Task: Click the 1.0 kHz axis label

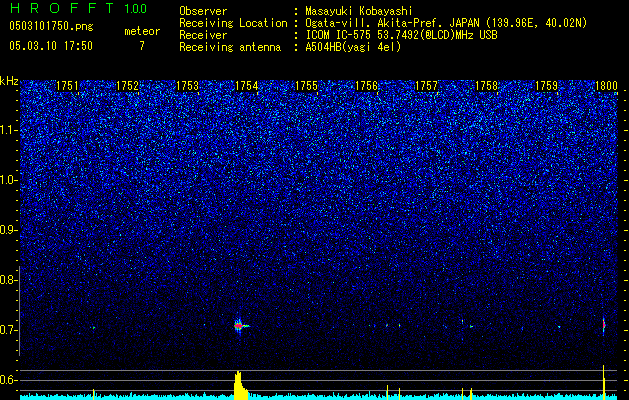Action: (9, 180)
